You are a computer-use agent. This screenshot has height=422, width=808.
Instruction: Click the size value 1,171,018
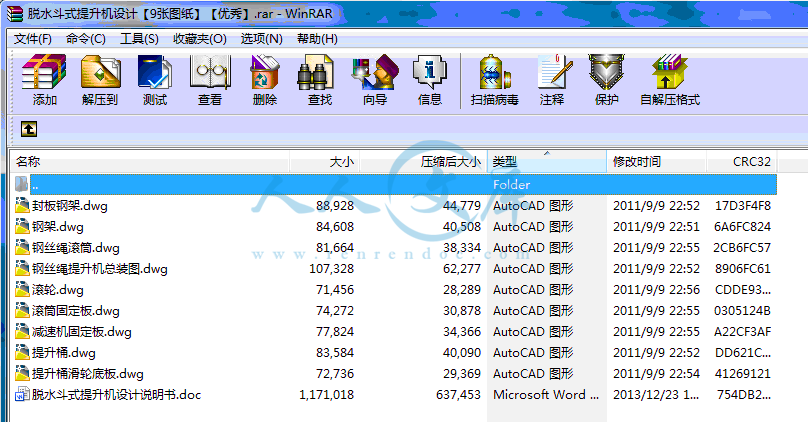pyautogui.click(x=327, y=395)
